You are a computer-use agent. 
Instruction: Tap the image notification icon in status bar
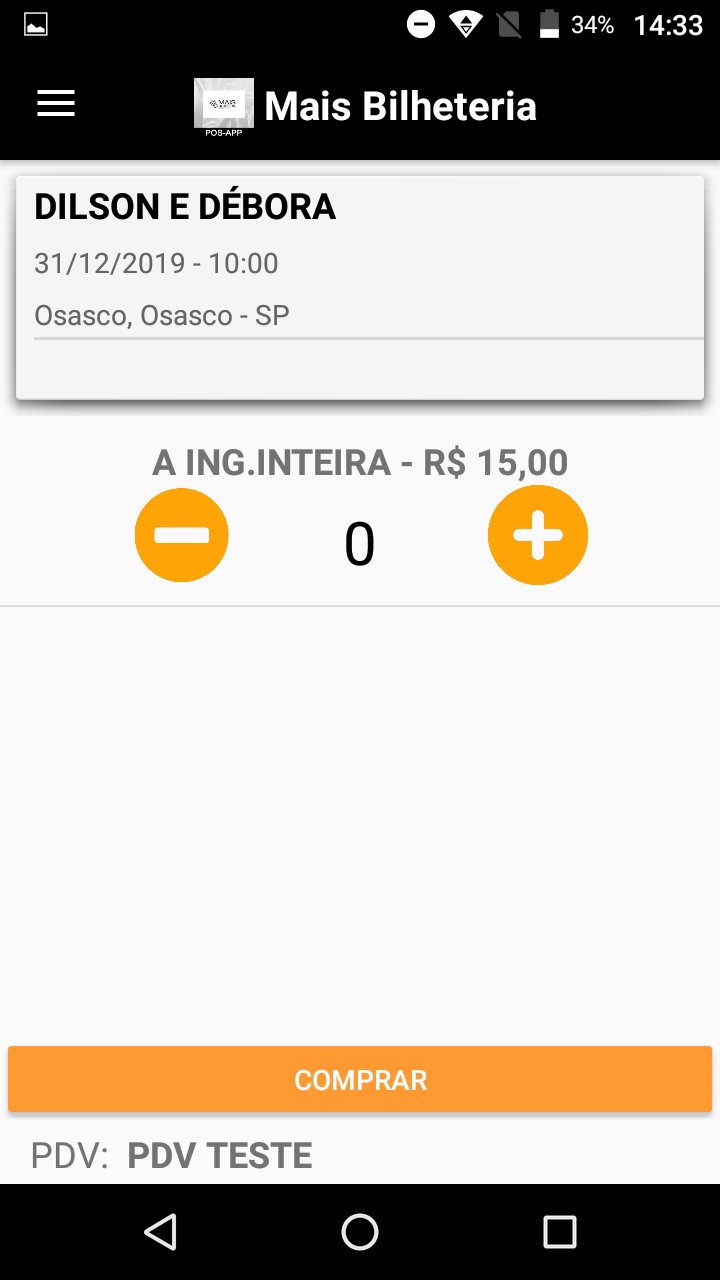pyautogui.click(x=36, y=25)
